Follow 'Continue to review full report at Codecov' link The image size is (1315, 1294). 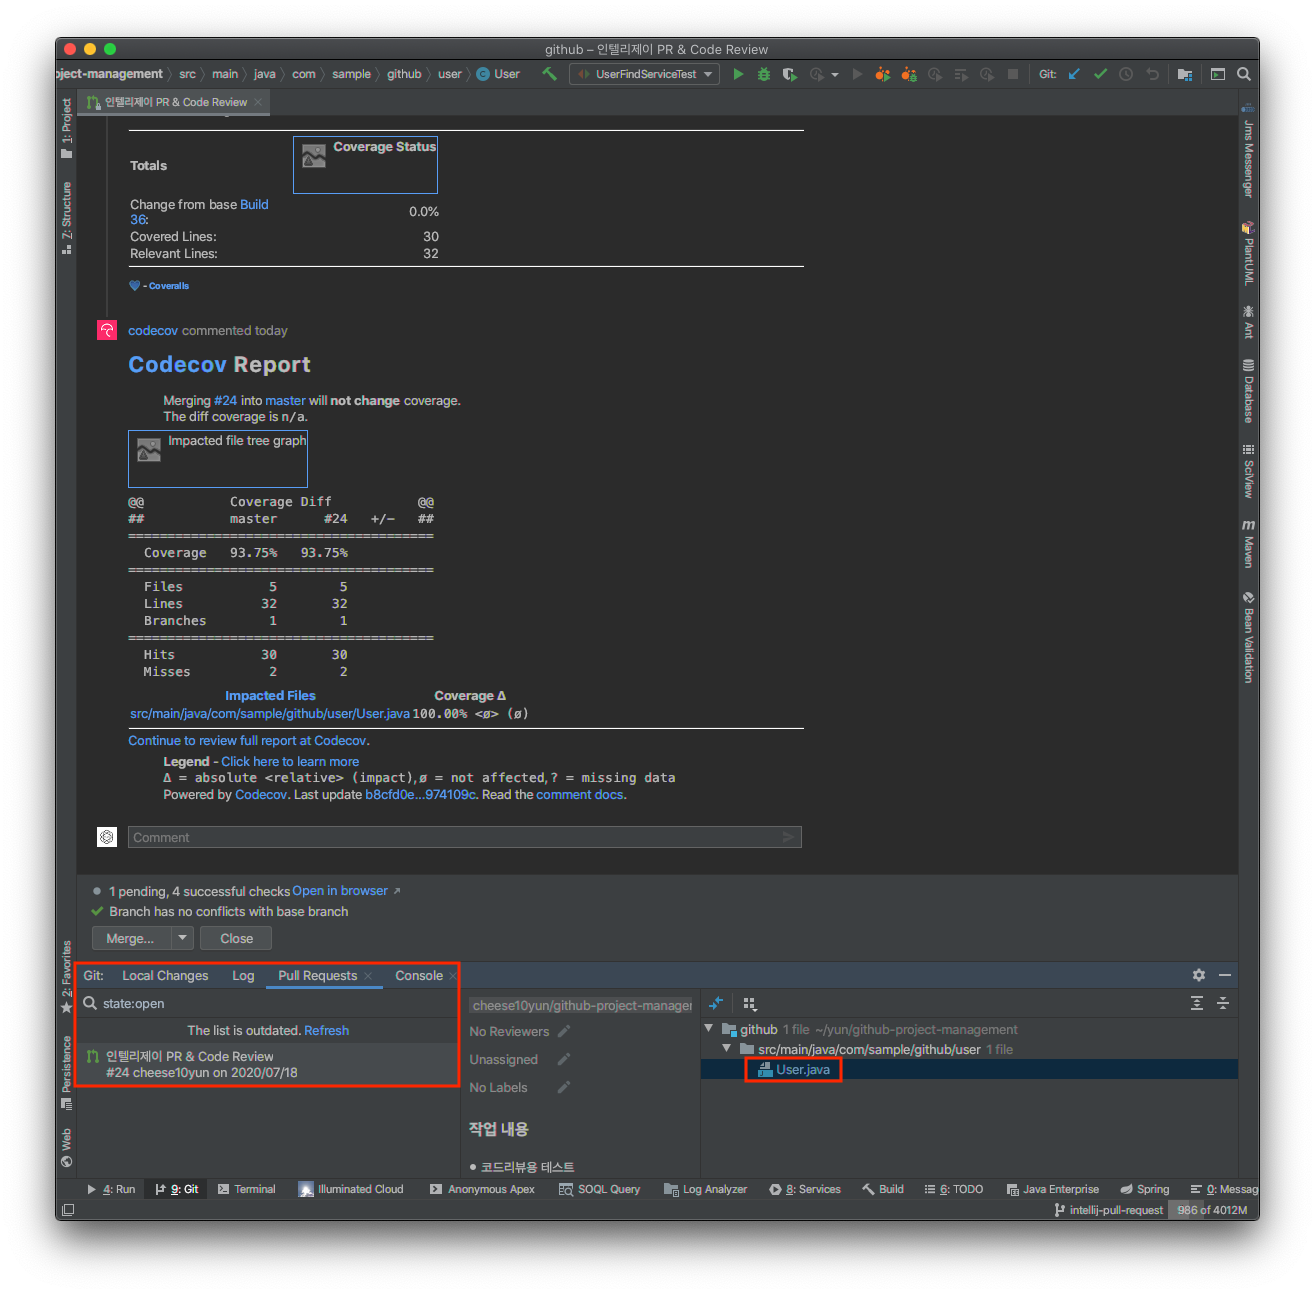[x=249, y=741]
